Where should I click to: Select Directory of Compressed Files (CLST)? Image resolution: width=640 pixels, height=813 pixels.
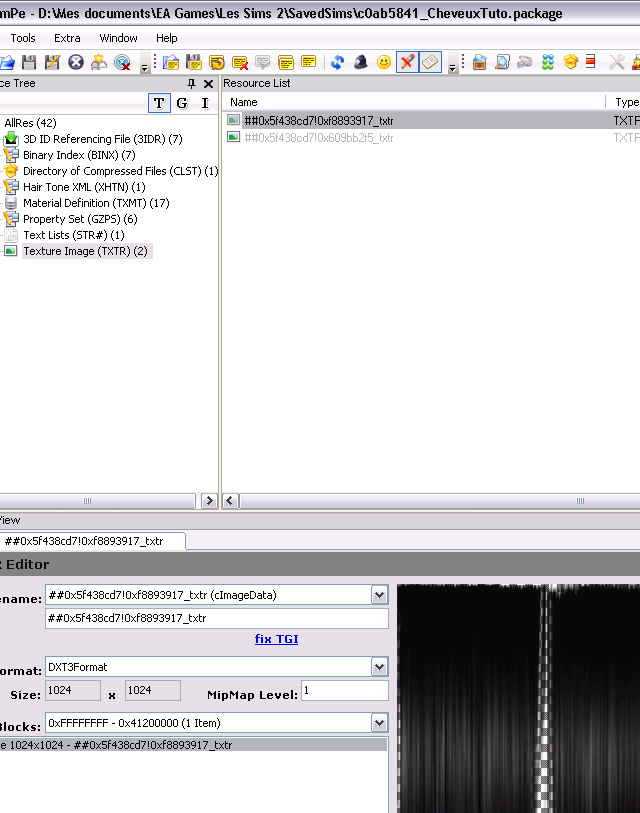[120, 171]
